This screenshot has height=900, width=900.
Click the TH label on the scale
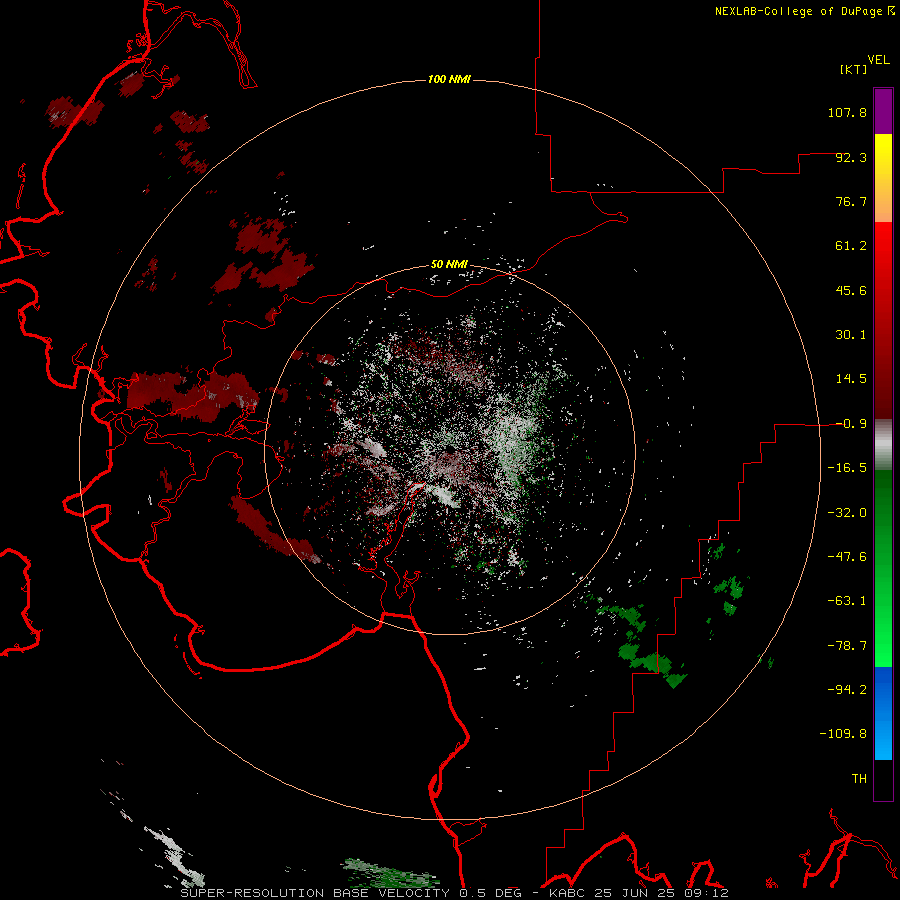(859, 779)
